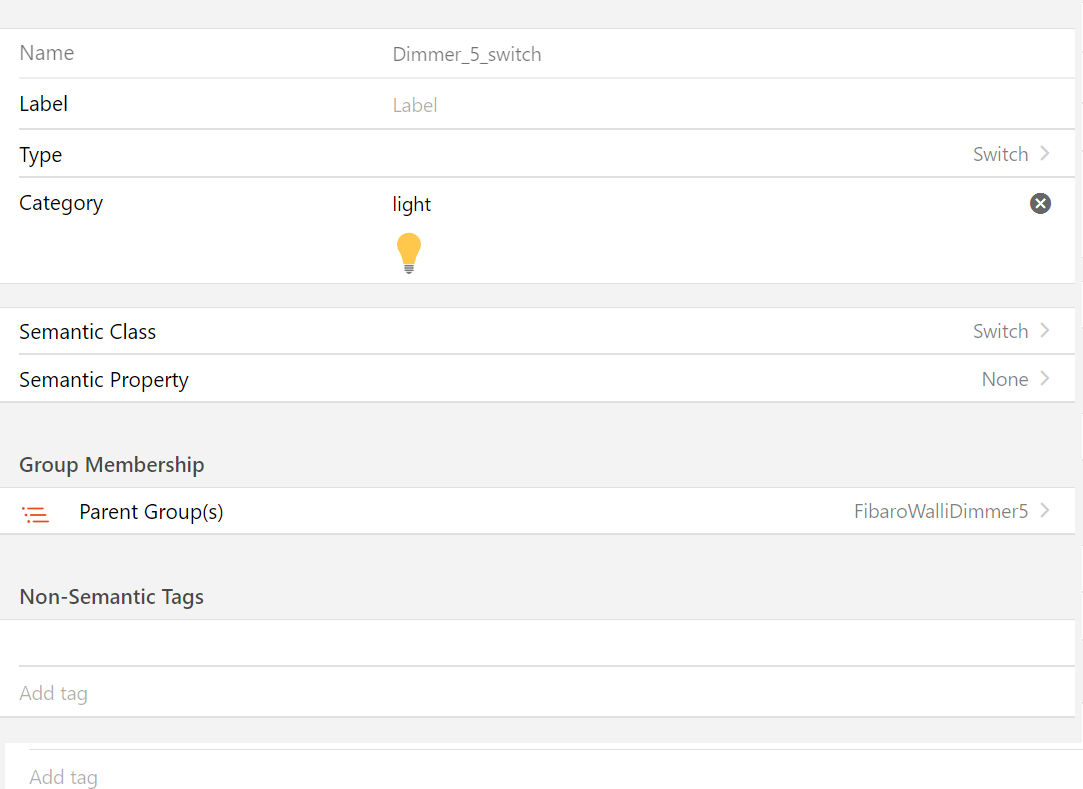Open the Semantic Property chevron arrow
Image resolution: width=1083 pixels, height=789 pixels.
click(1045, 379)
